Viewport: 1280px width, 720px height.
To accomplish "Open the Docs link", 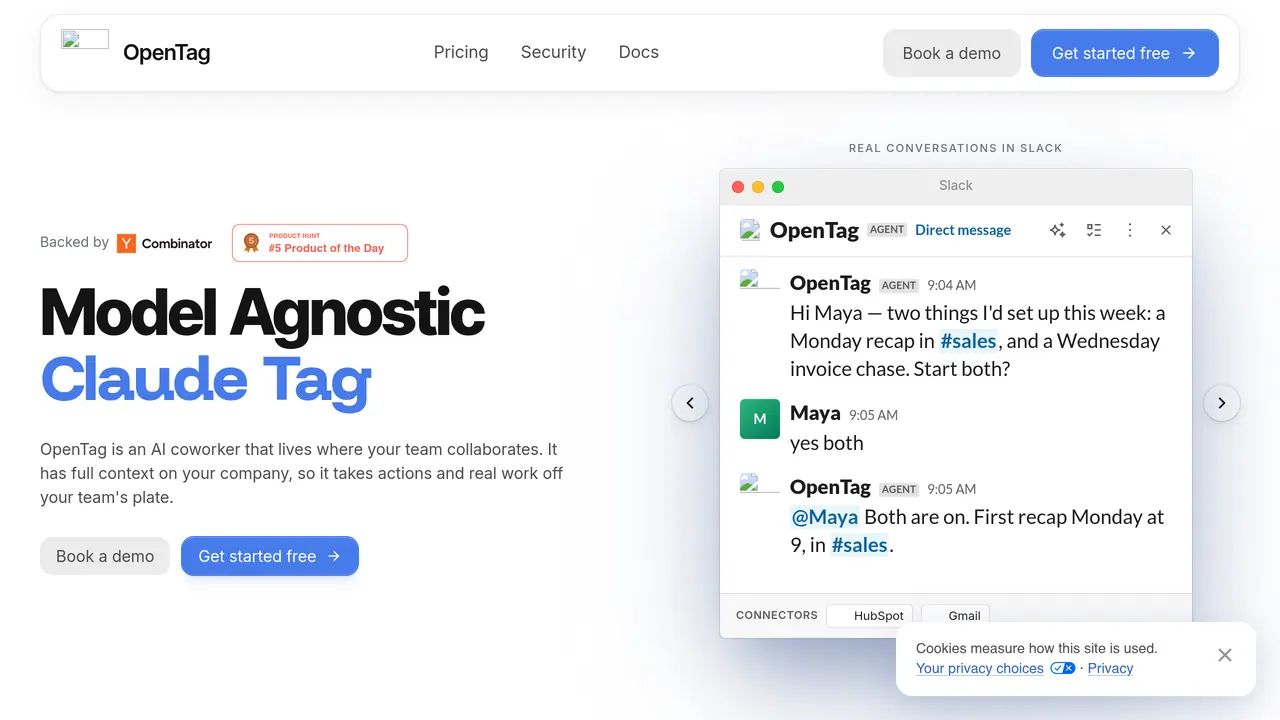I will pos(639,52).
